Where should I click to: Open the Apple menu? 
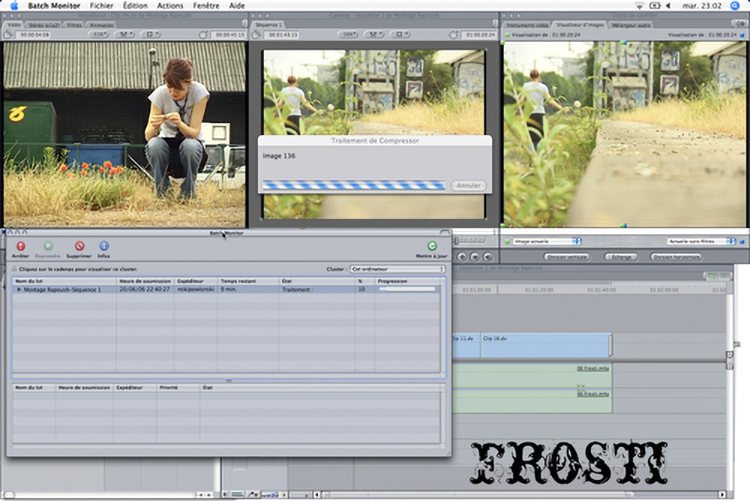coord(14,6)
